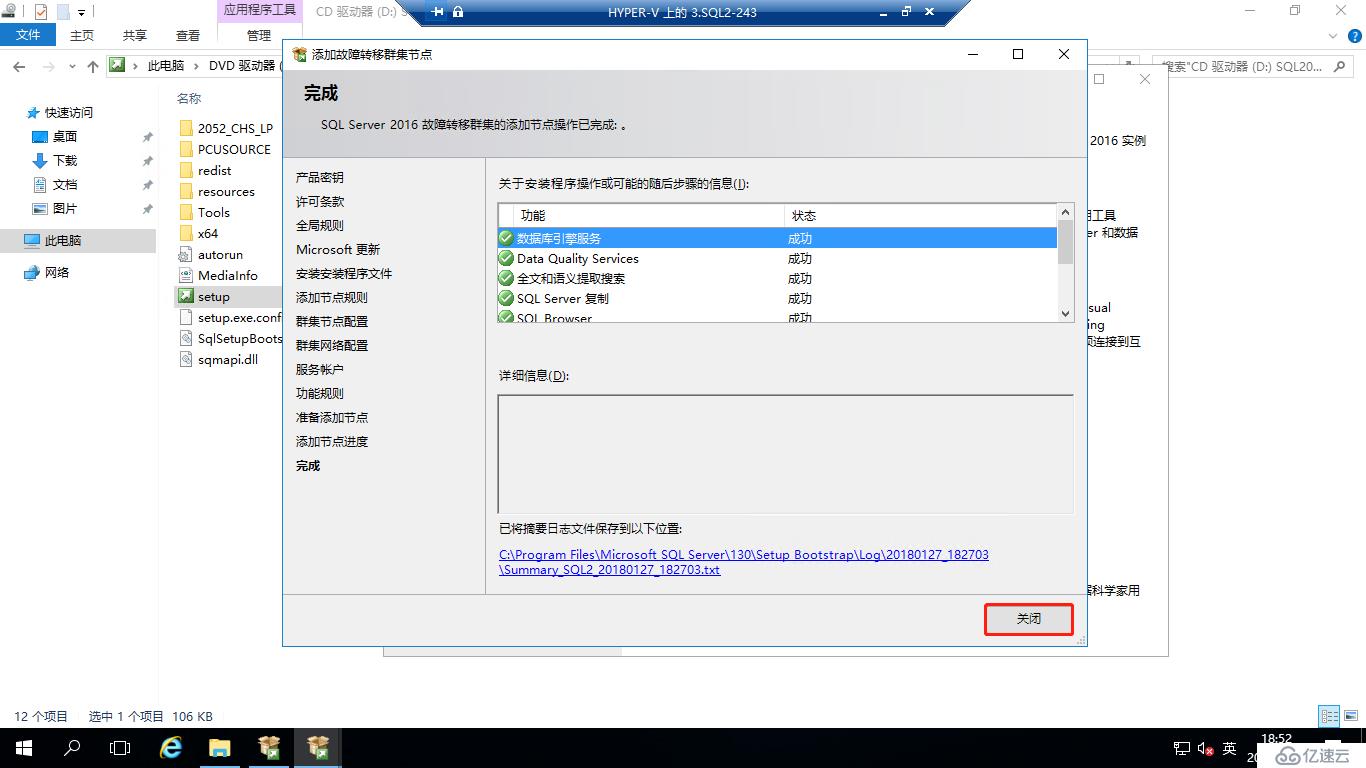
Task: Click the New folder icon in quick access toolbar
Action: click(62, 12)
